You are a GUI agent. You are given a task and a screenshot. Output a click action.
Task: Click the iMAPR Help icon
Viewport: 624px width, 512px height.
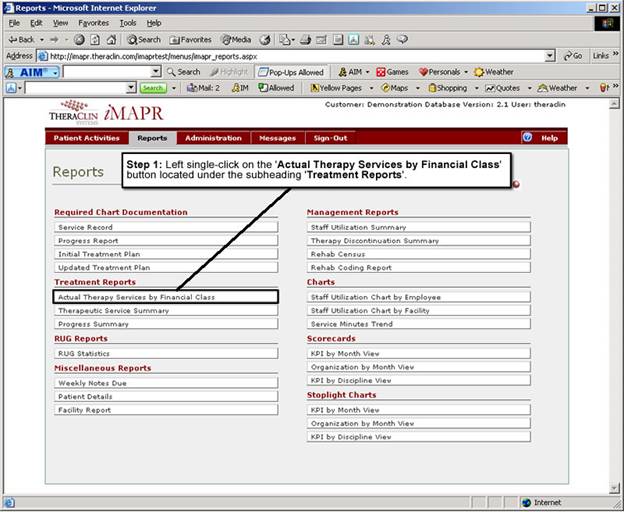tap(527, 138)
